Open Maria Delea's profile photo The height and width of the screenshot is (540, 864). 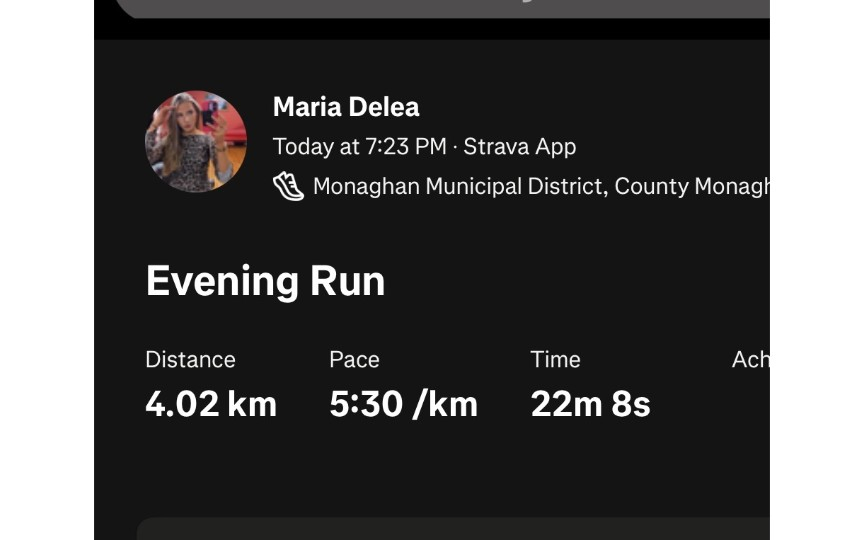click(196, 141)
